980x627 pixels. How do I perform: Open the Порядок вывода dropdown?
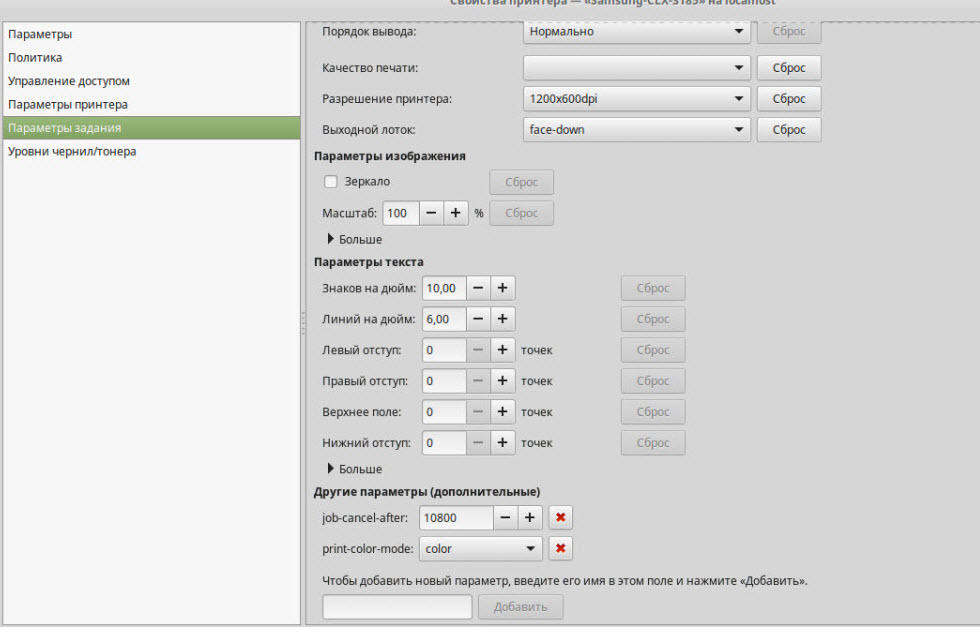pyautogui.click(x=636, y=31)
